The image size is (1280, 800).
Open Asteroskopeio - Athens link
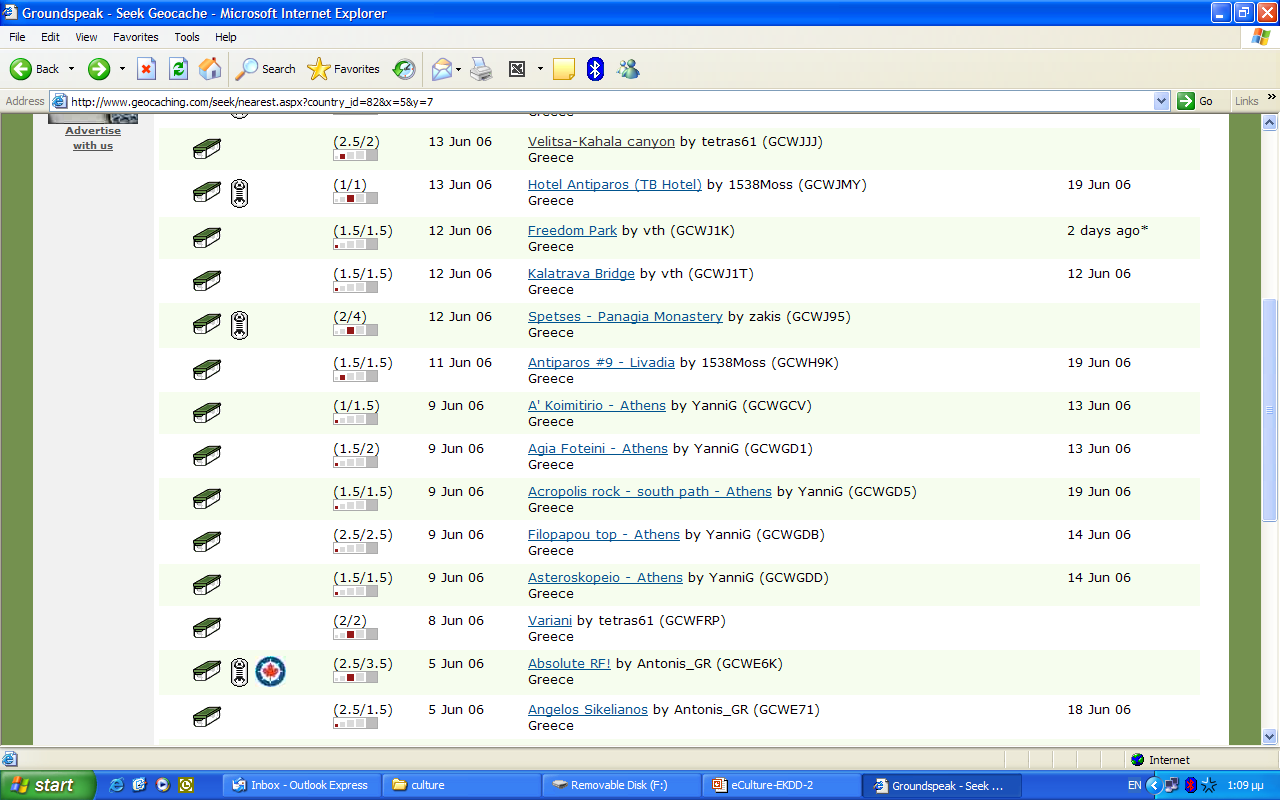[605, 577]
